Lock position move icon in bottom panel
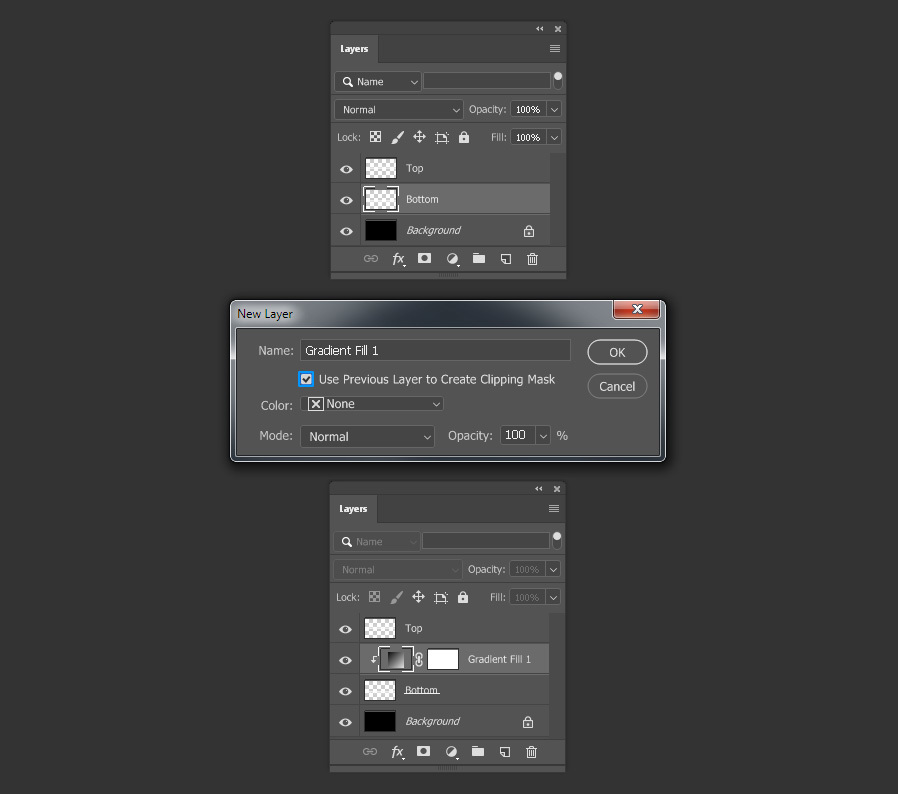The image size is (898, 794). click(x=419, y=597)
